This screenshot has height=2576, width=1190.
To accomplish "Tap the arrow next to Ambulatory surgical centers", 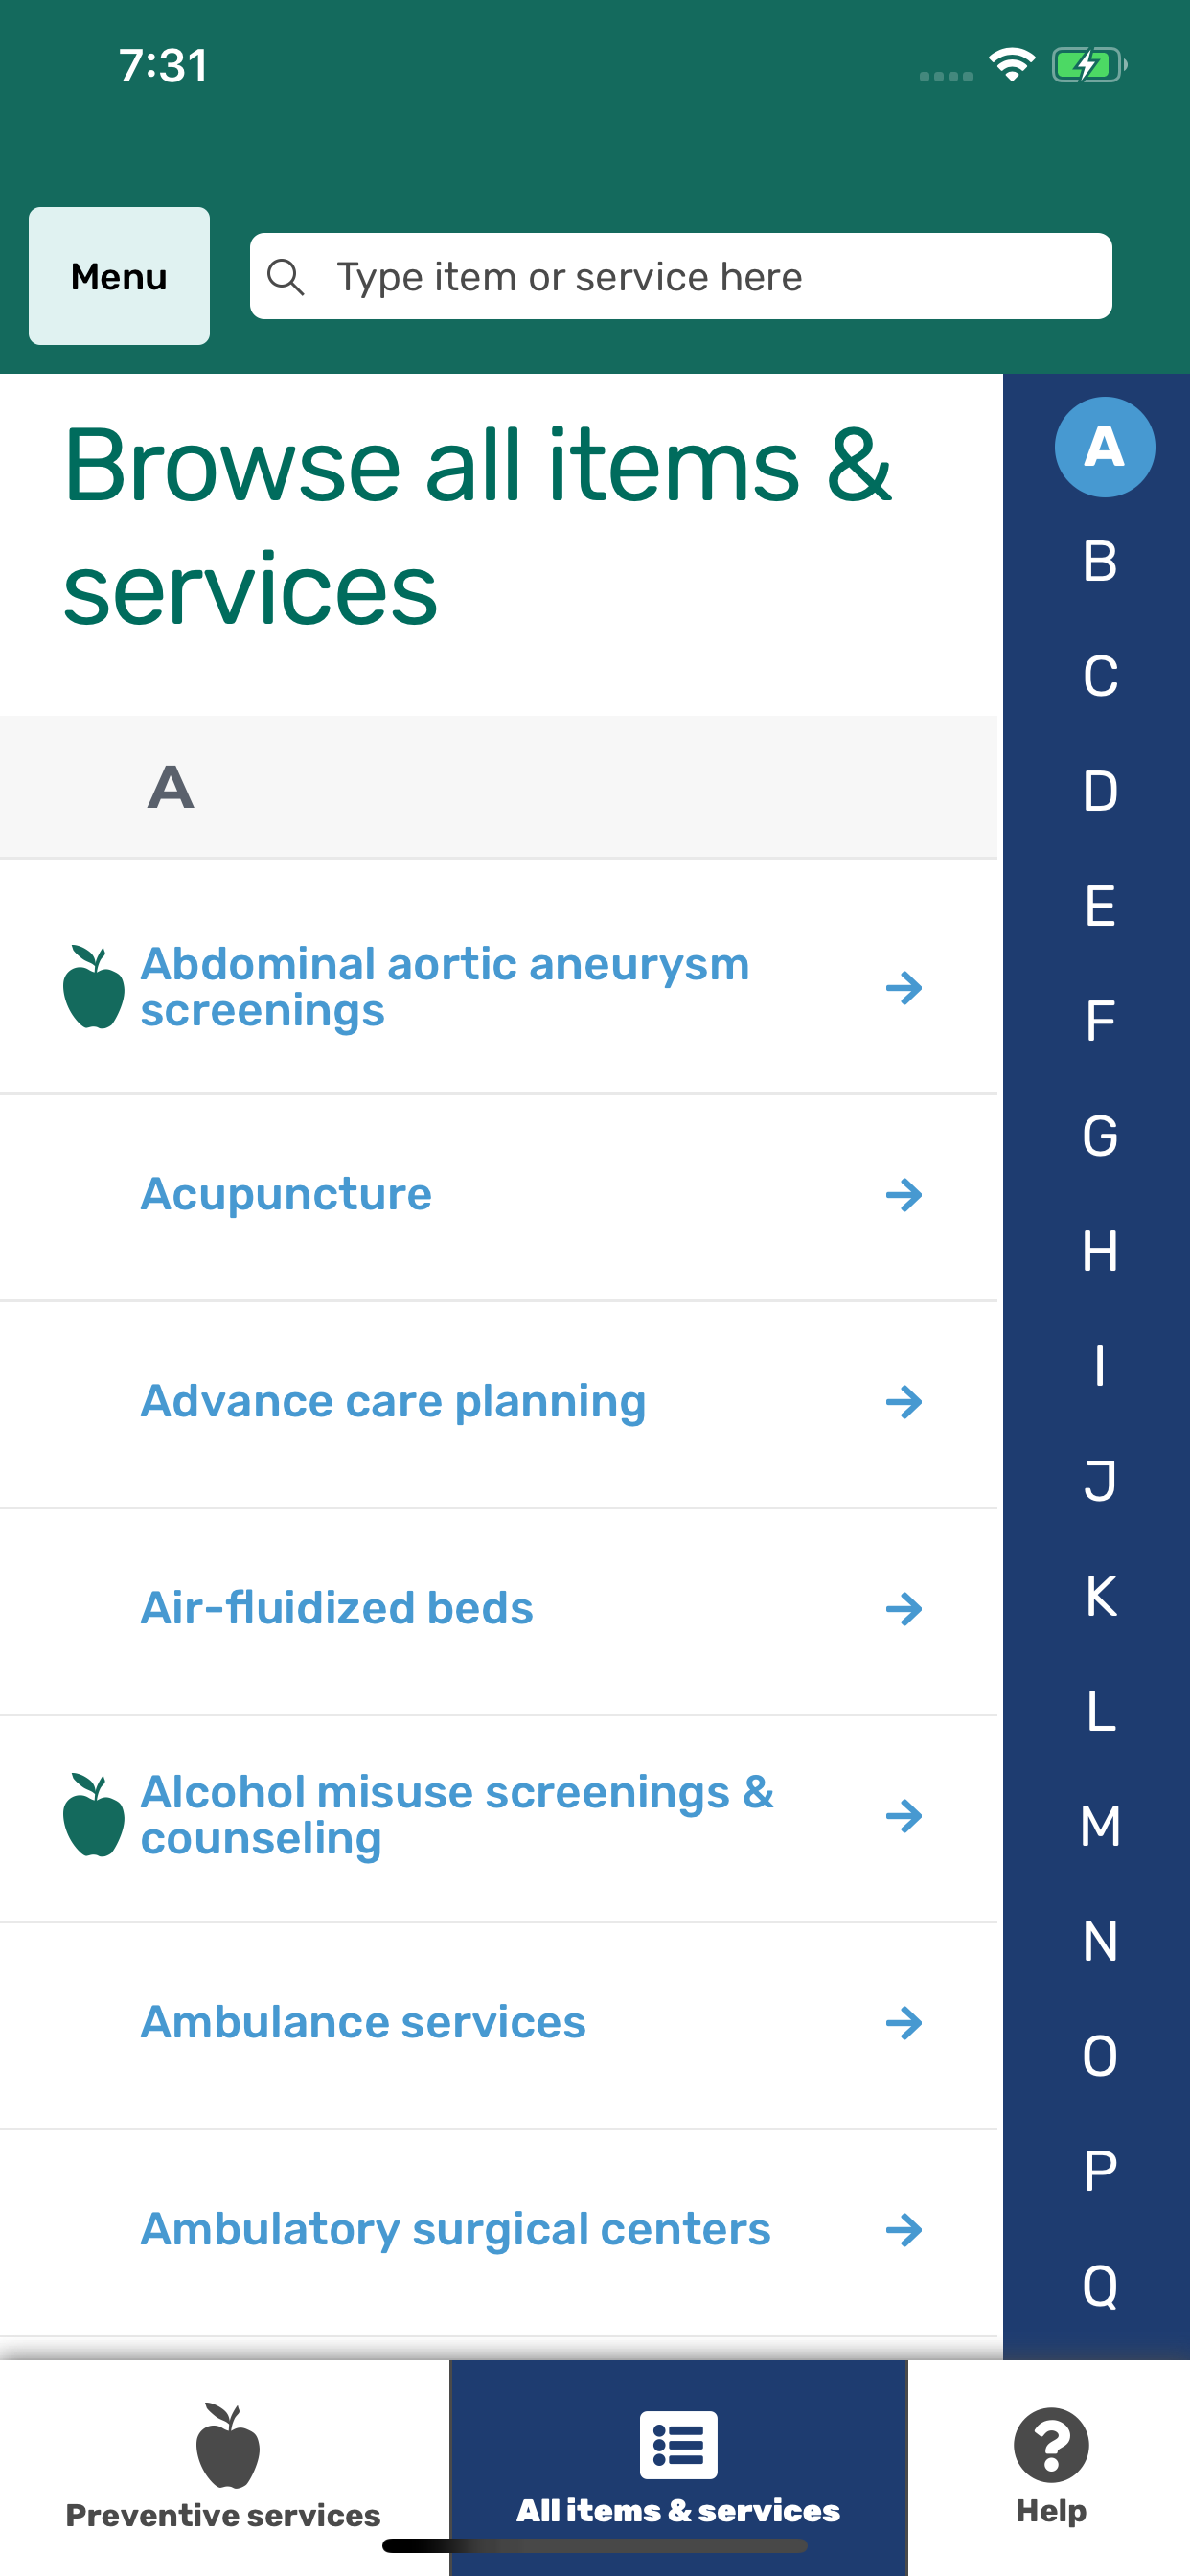I will pyautogui.click(x=903, y=2230).
